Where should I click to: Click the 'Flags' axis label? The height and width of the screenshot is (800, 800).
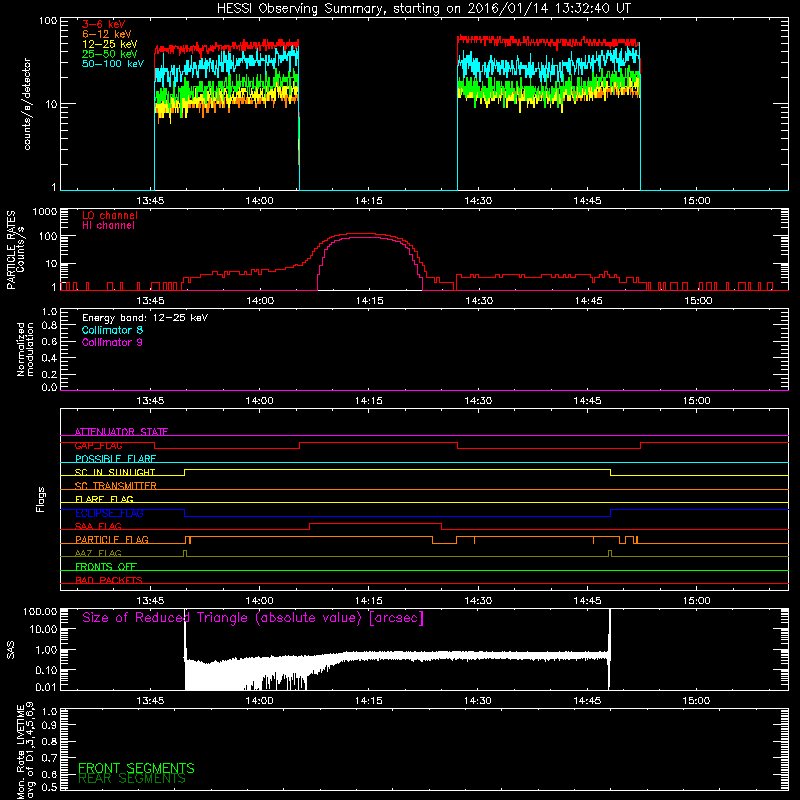pos(40,500)
